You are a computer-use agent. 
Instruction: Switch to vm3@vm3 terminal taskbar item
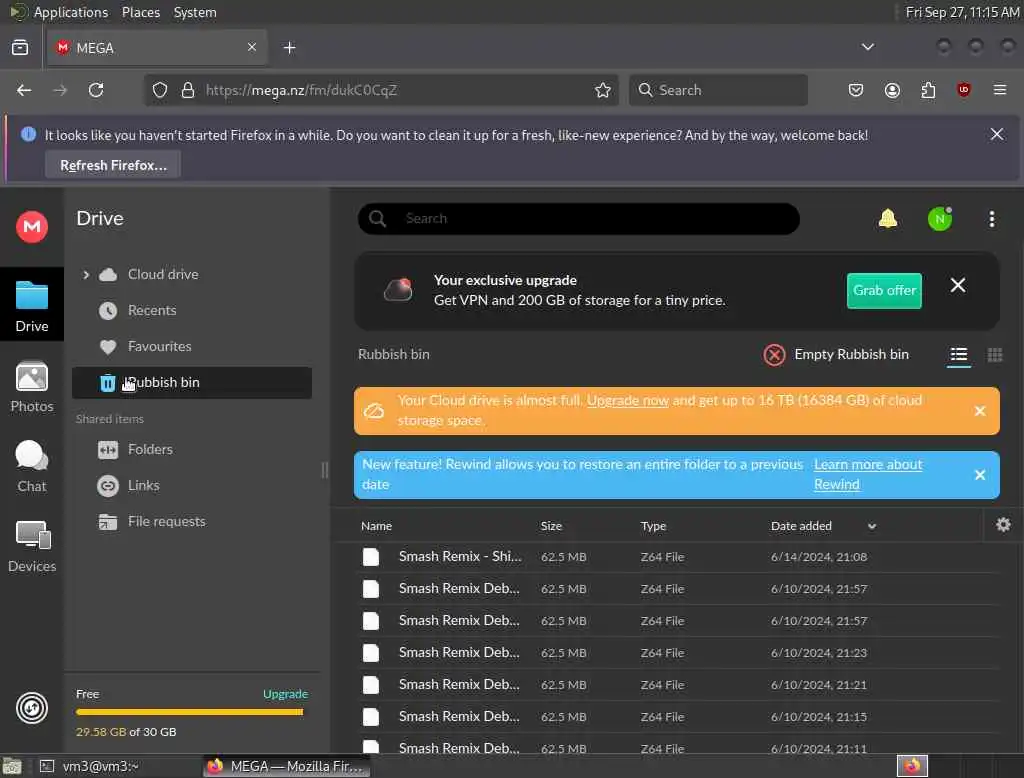pos(99,766)
